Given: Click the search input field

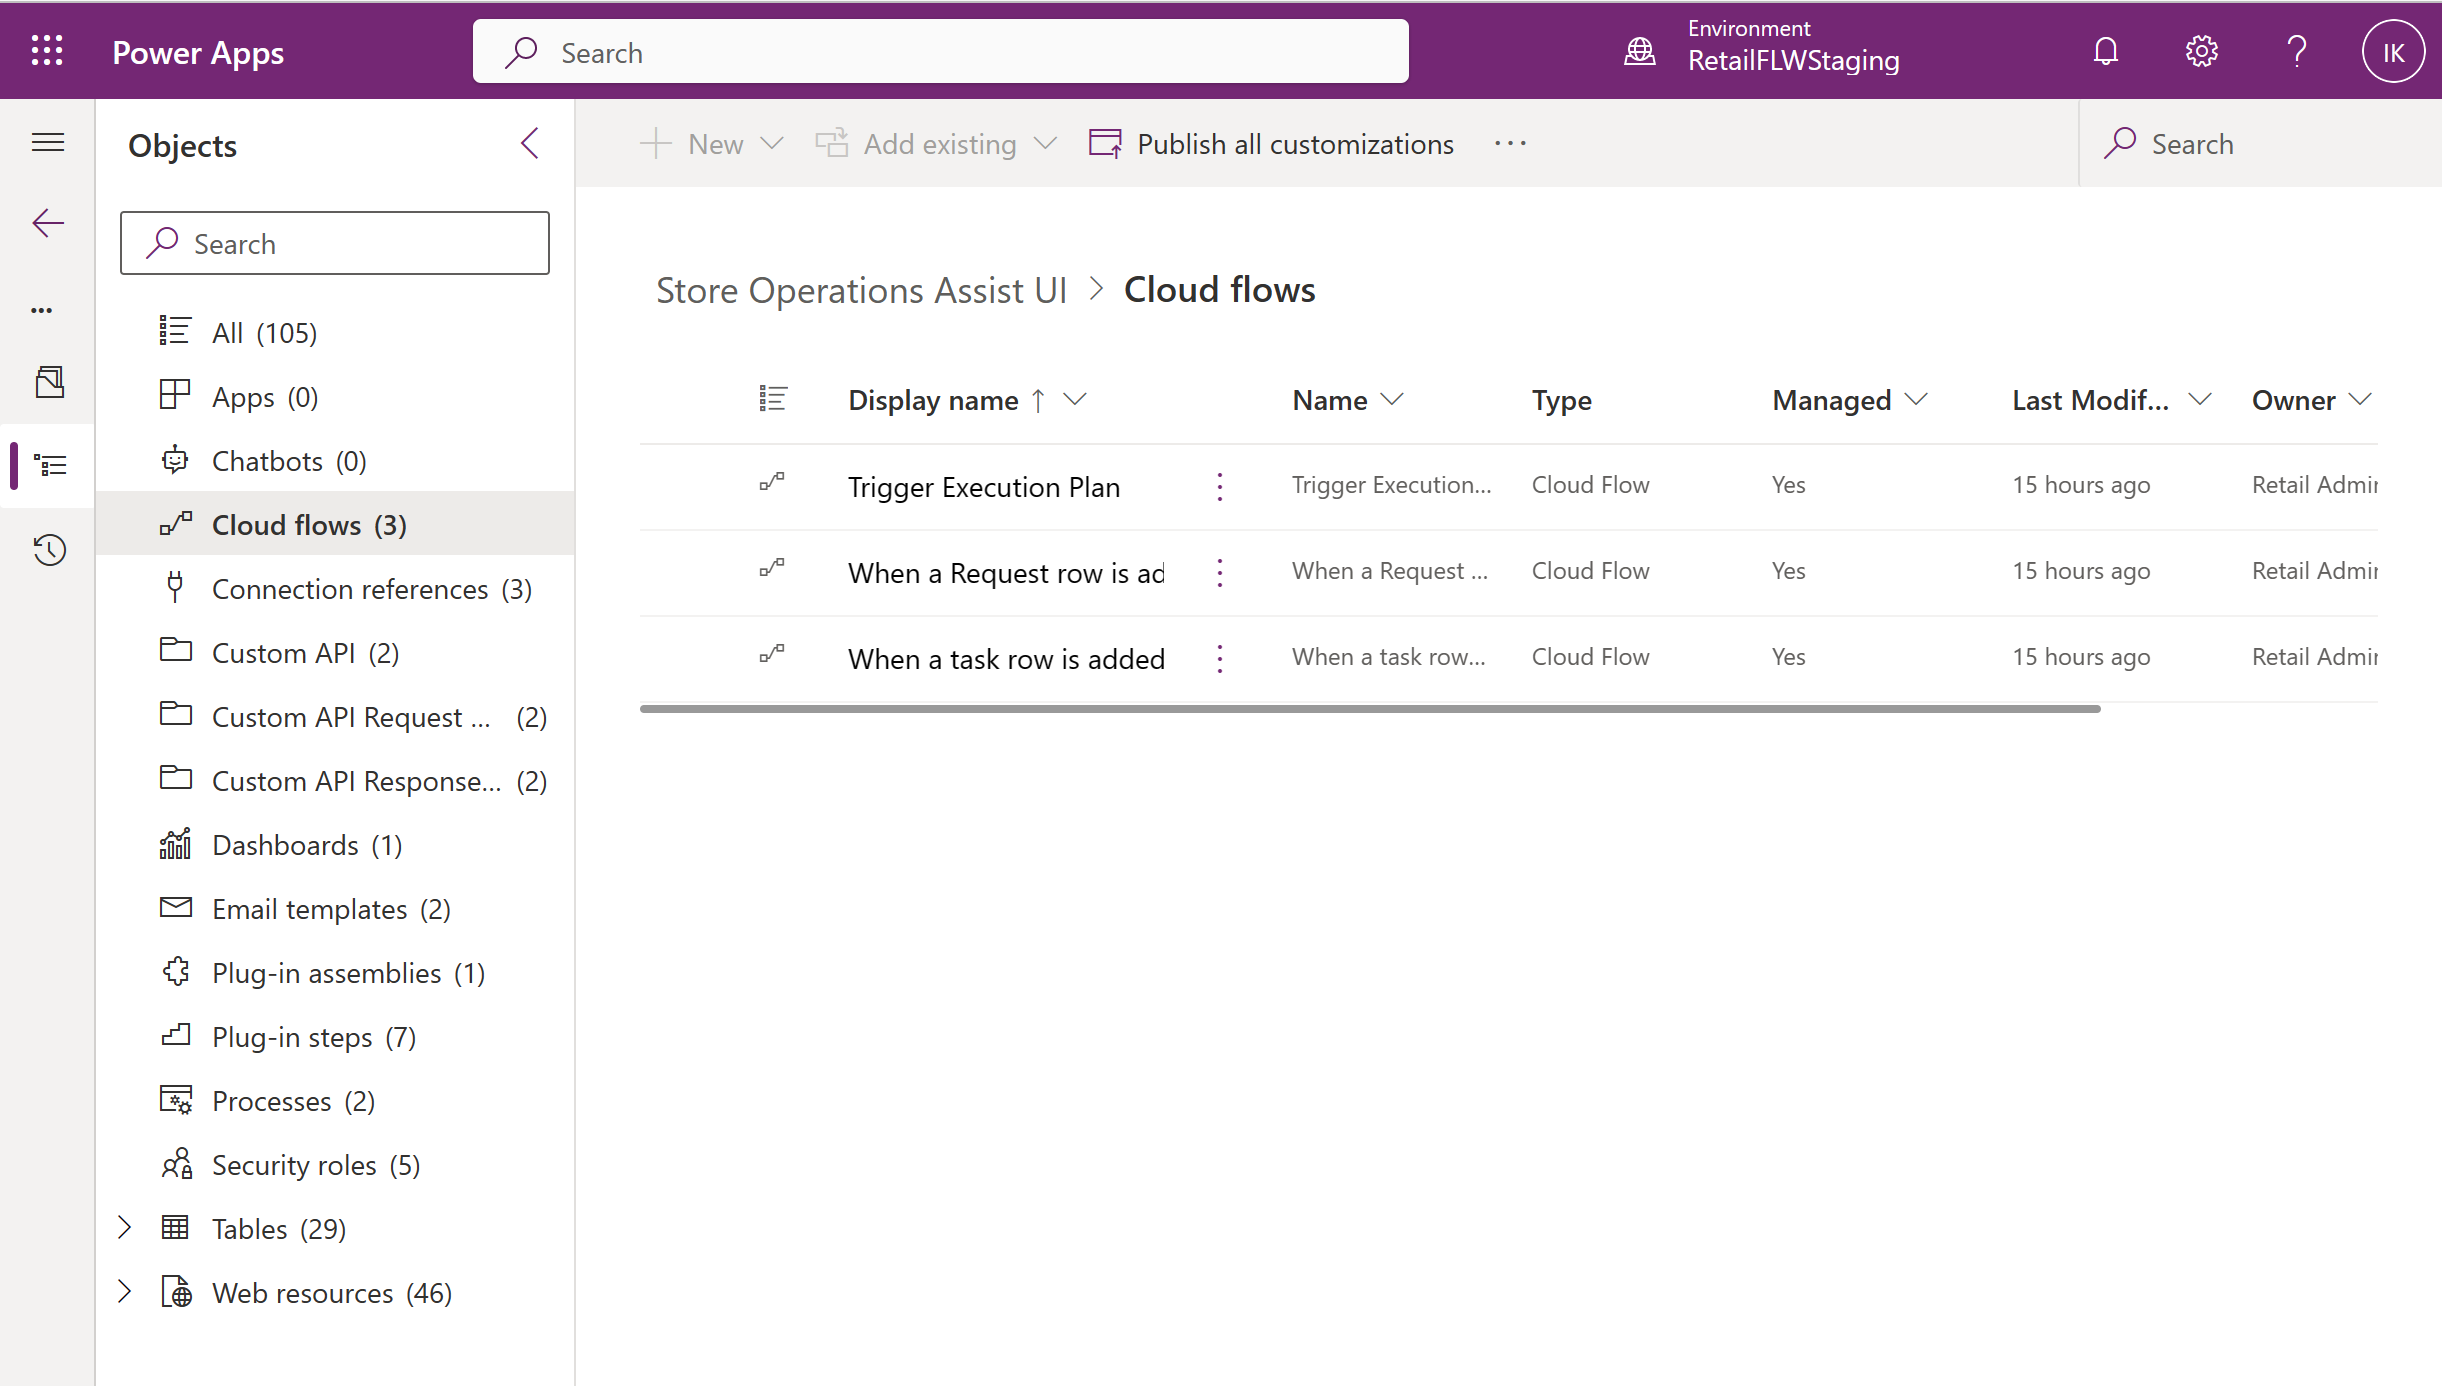Looking at the screenshot, I should pos(334,243).
